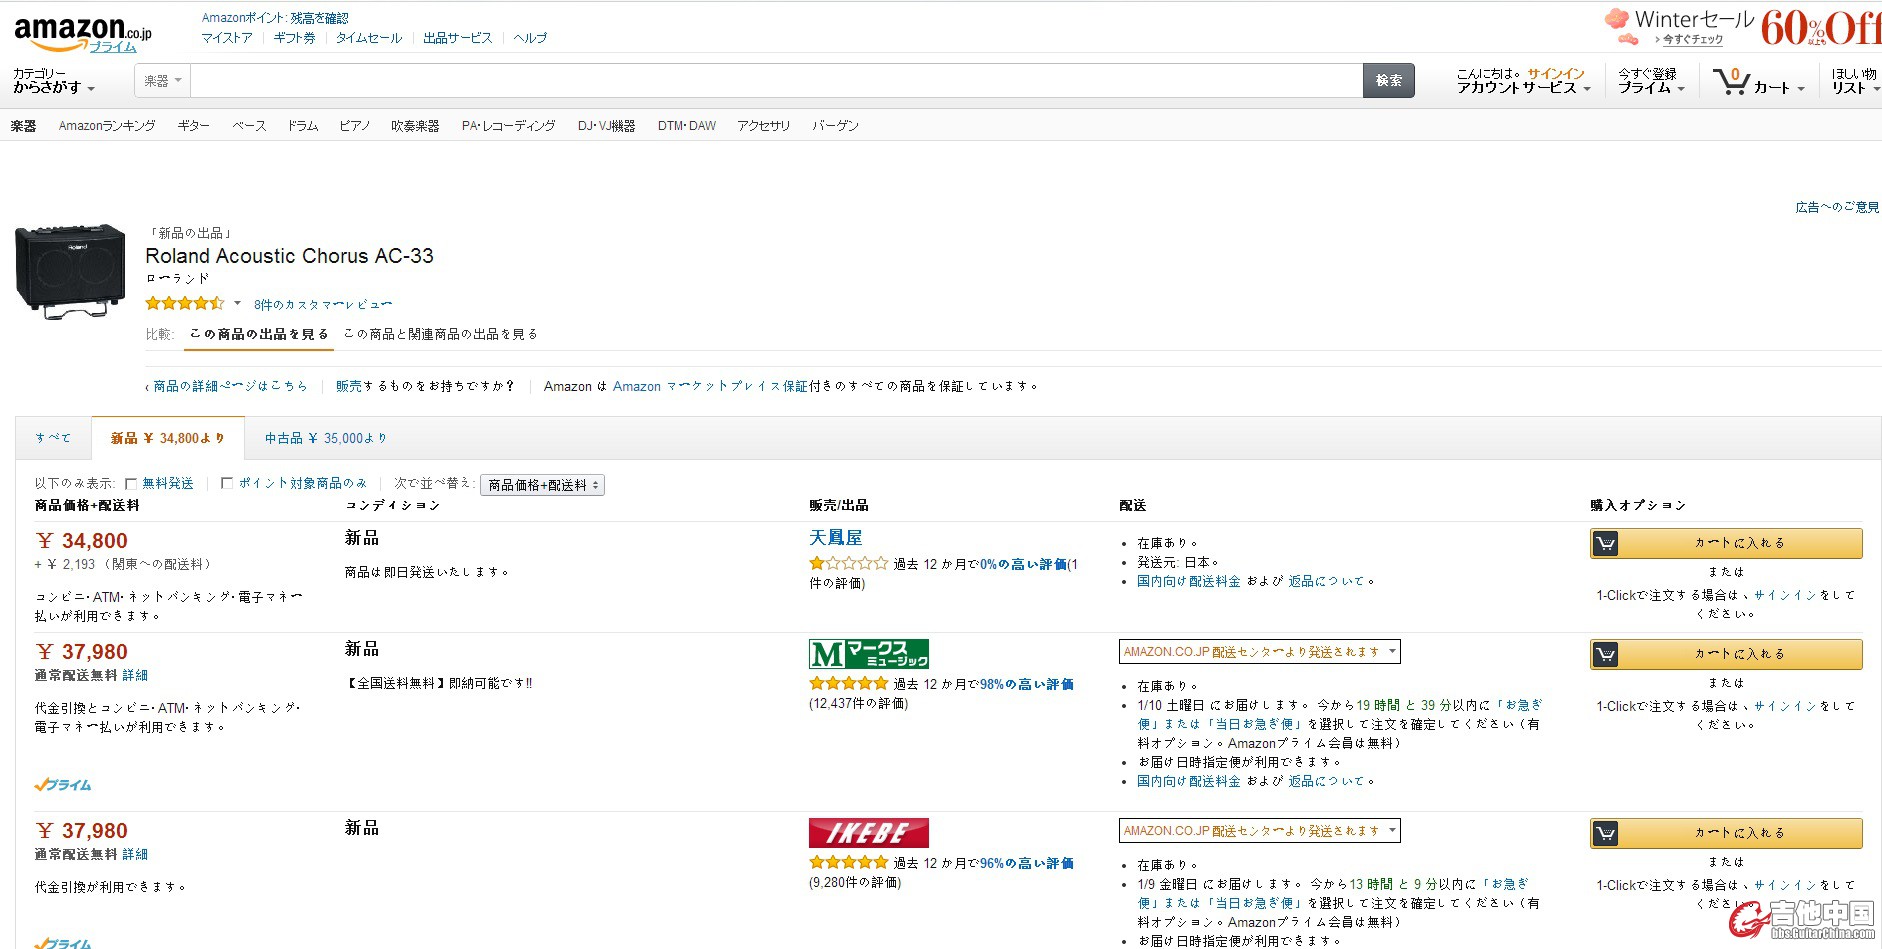Open the 8件のカスタマーレビュー link
The height and width of the screenshot is (949, 1882).
click(x=323, y=304)
